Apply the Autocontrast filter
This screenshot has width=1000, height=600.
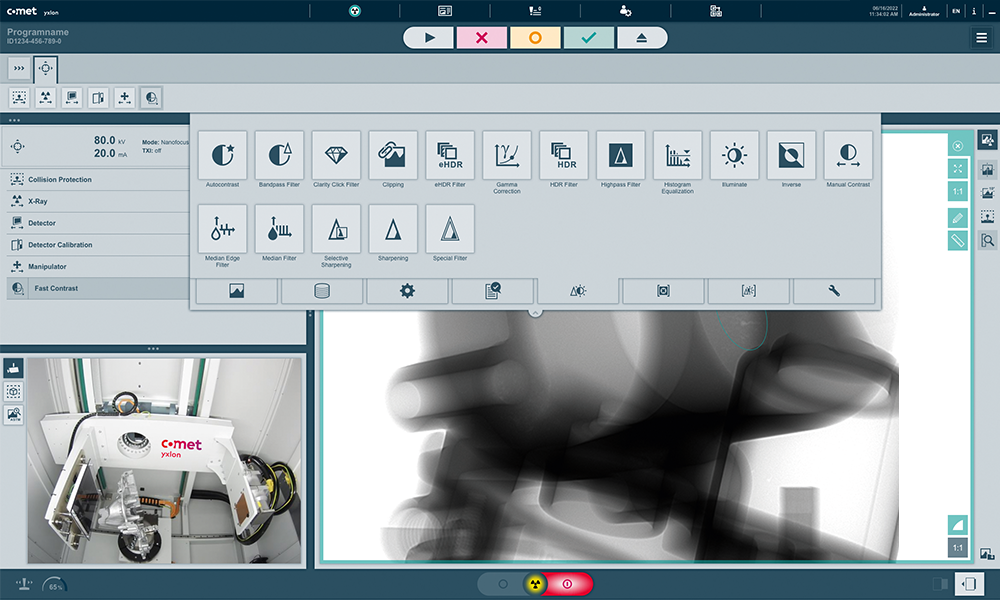222,156
